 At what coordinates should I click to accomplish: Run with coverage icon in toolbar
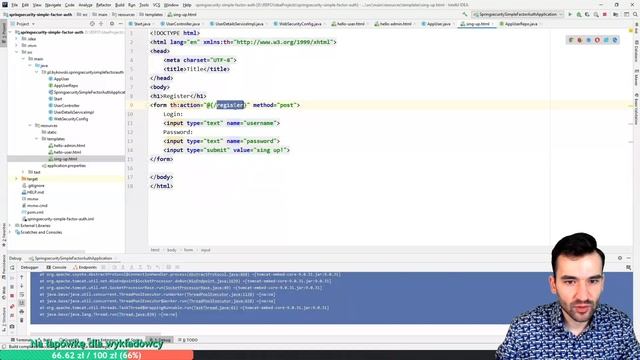point(587,15)
